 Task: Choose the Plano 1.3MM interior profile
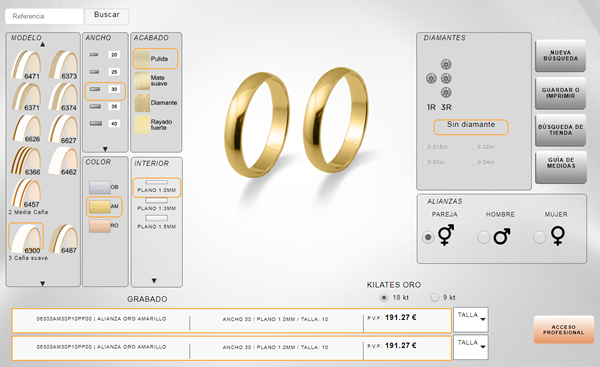point(157,205)
